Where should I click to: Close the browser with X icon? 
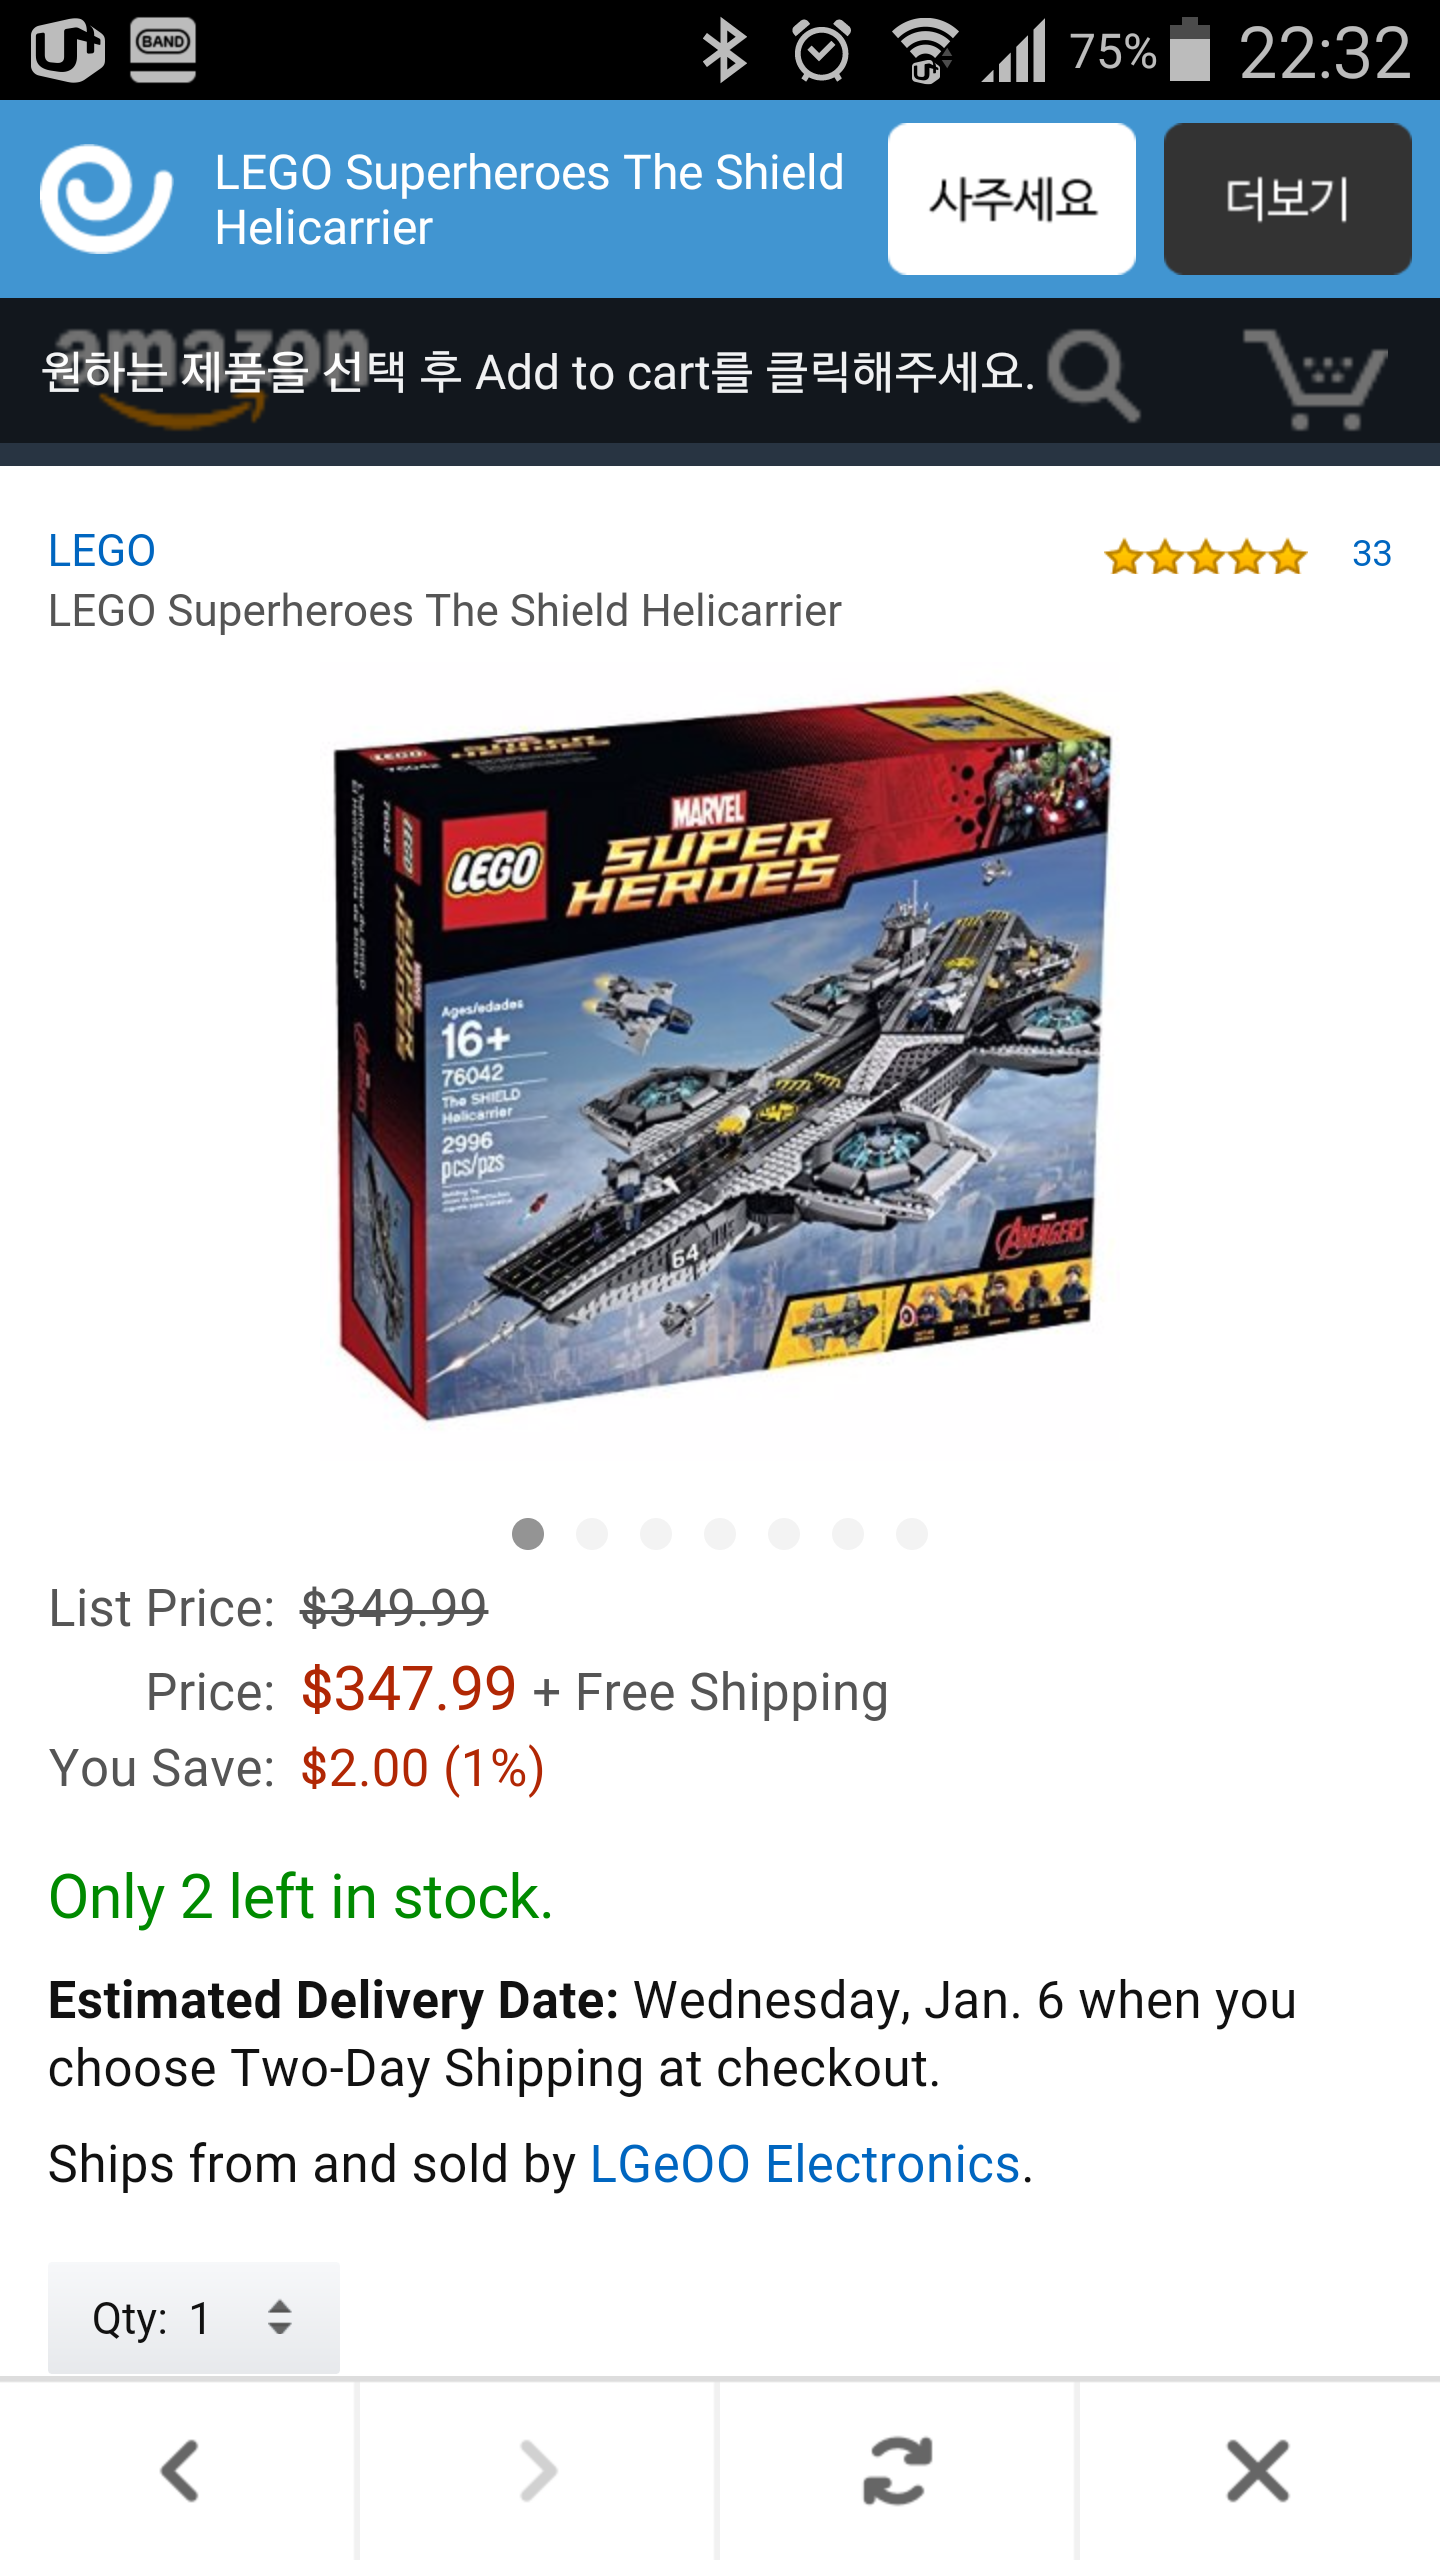[x=1258, y=2471]
